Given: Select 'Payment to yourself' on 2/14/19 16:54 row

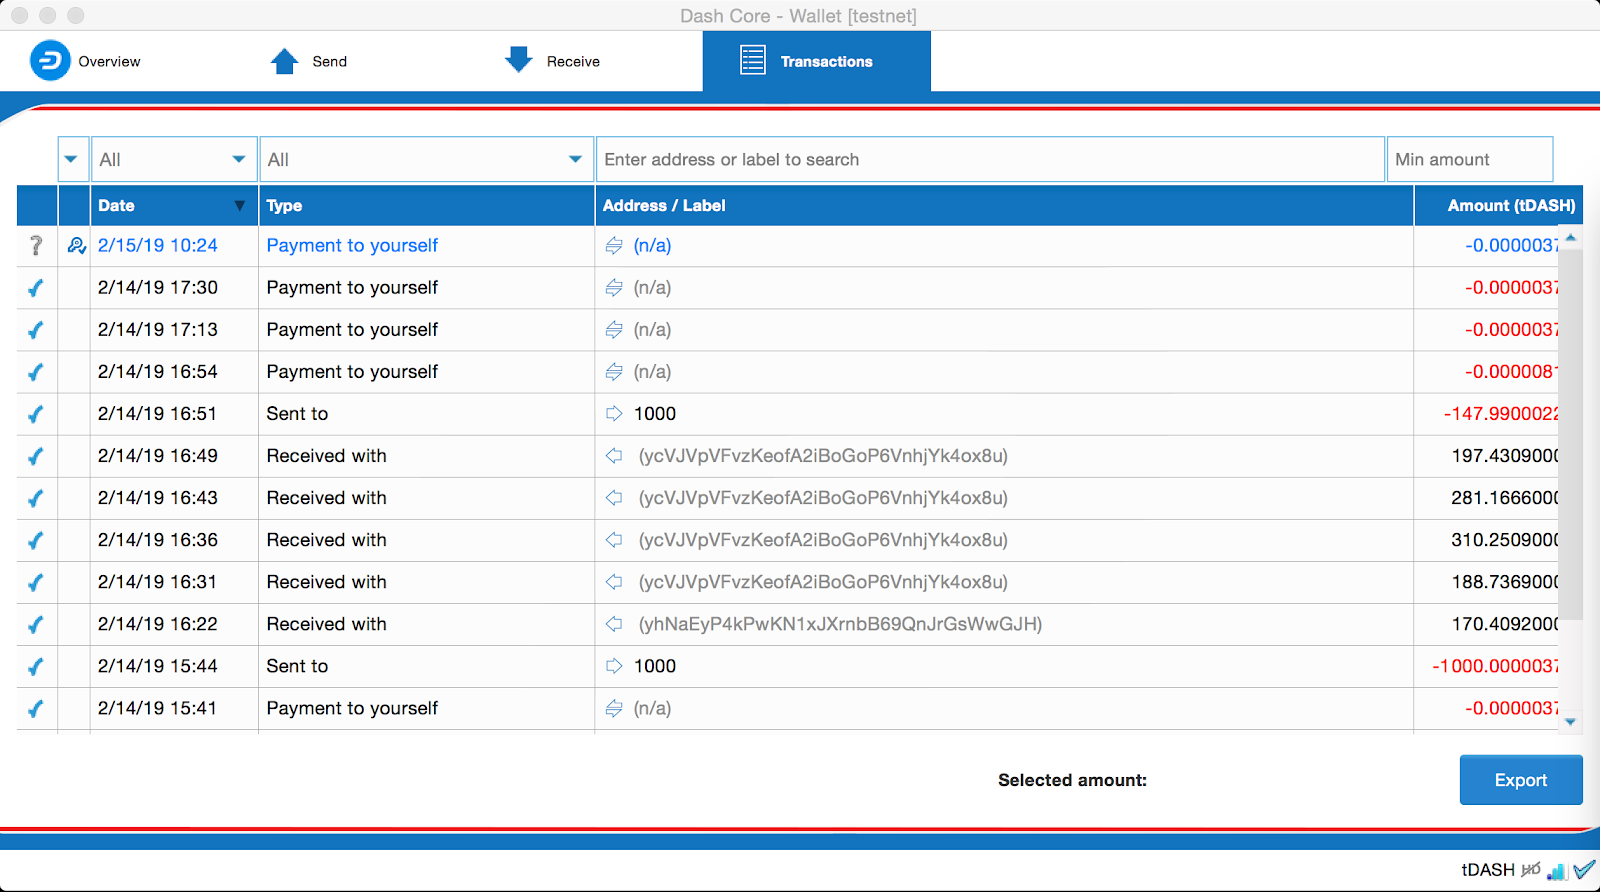Looking at the screenshot, I should (x=352, y=371).
